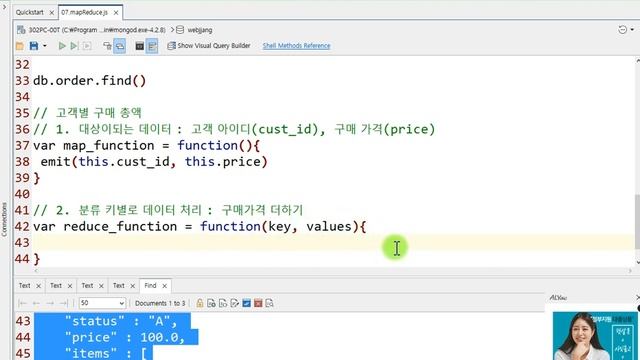Go to previous page of results

(36, 303)
